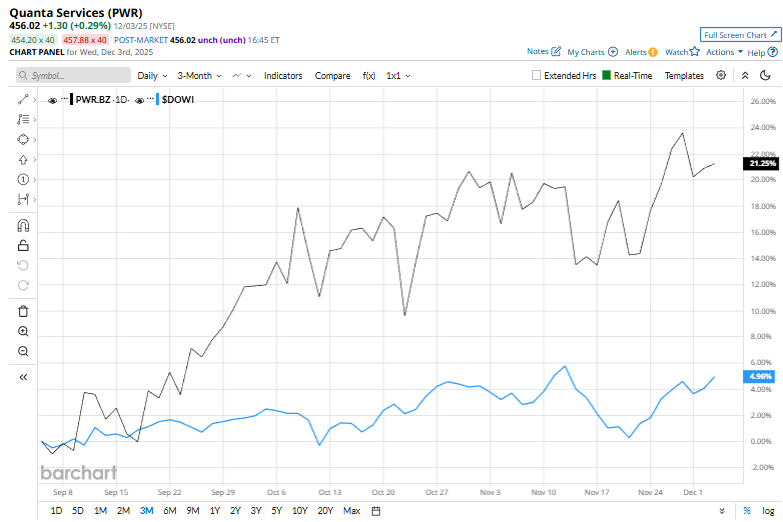Select the measure range tool

(x=23, y=199)
